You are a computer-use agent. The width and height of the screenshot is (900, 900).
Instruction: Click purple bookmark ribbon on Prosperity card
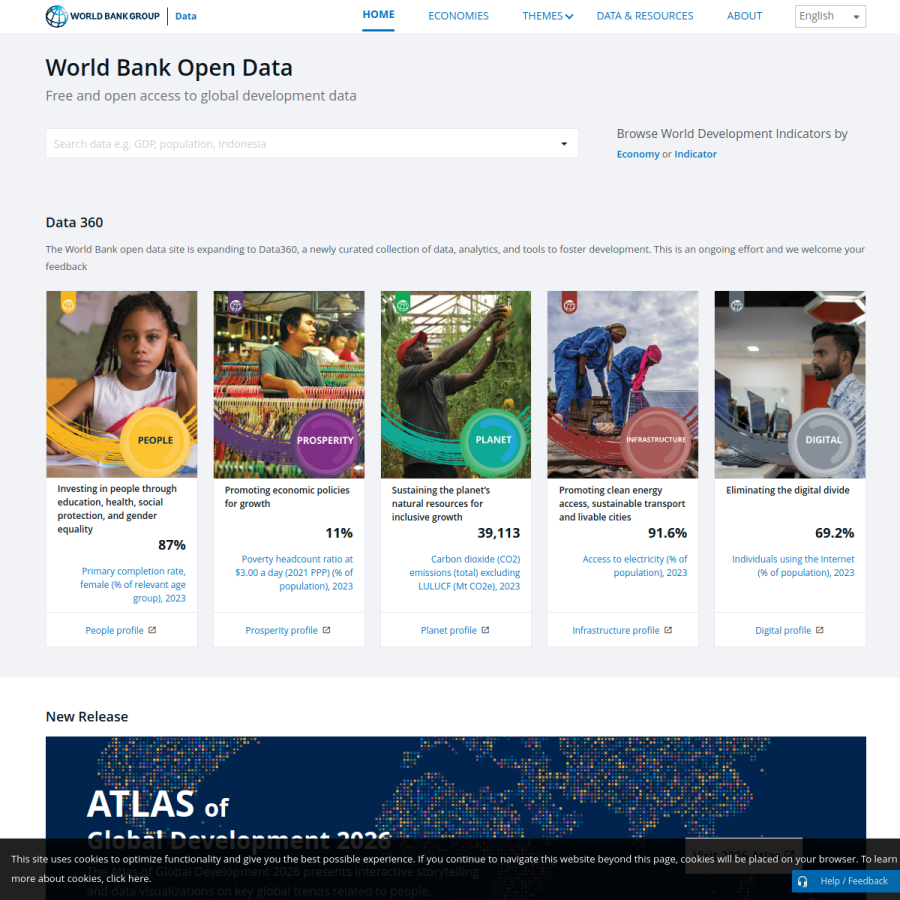235,302
